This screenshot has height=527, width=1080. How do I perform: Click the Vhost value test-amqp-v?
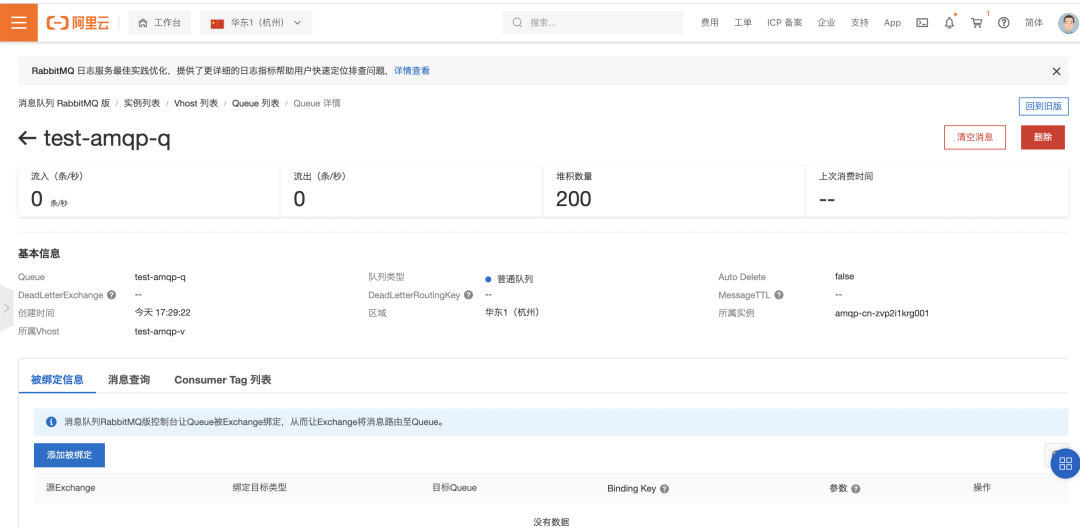(x=160, y=331)
